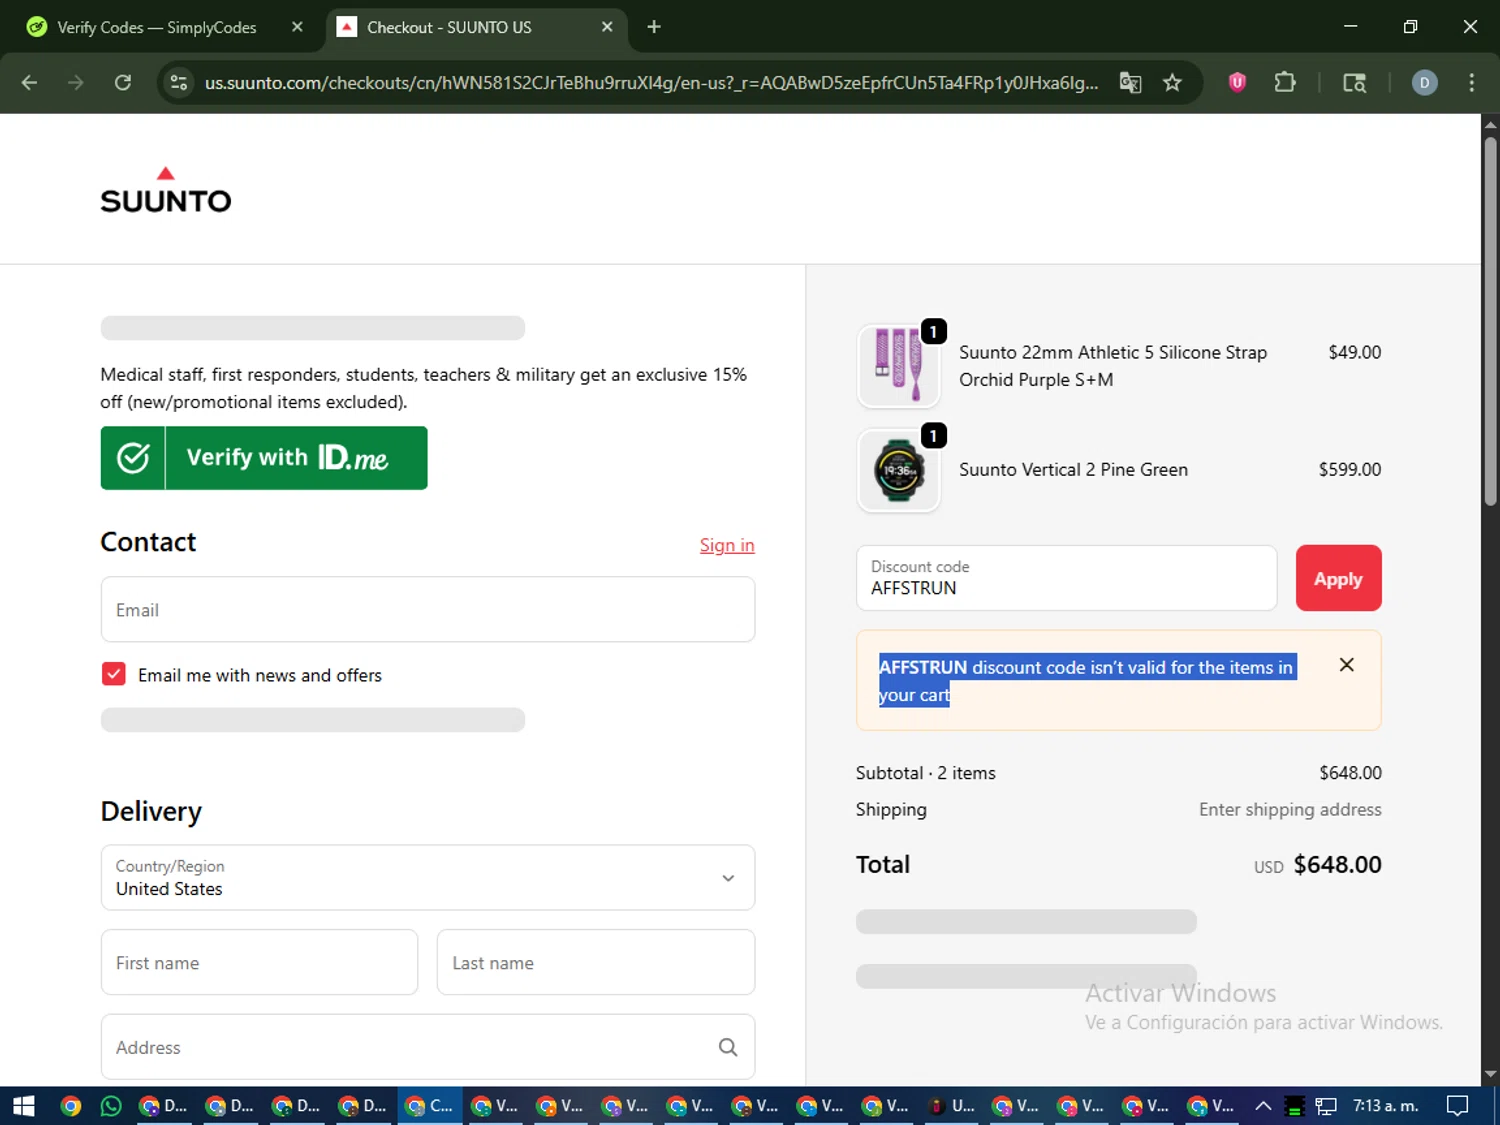Image resolution: width=1500 pixels, height=1125 pixels.
Task: Close the Verify Codes SimplyCodes tab
Action: pos(297,27)
